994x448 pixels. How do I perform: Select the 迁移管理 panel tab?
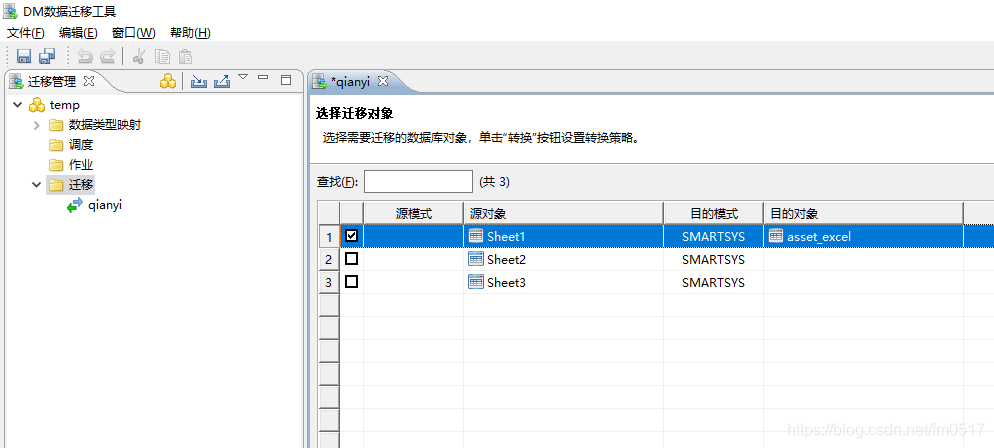(x=52, y=81)
